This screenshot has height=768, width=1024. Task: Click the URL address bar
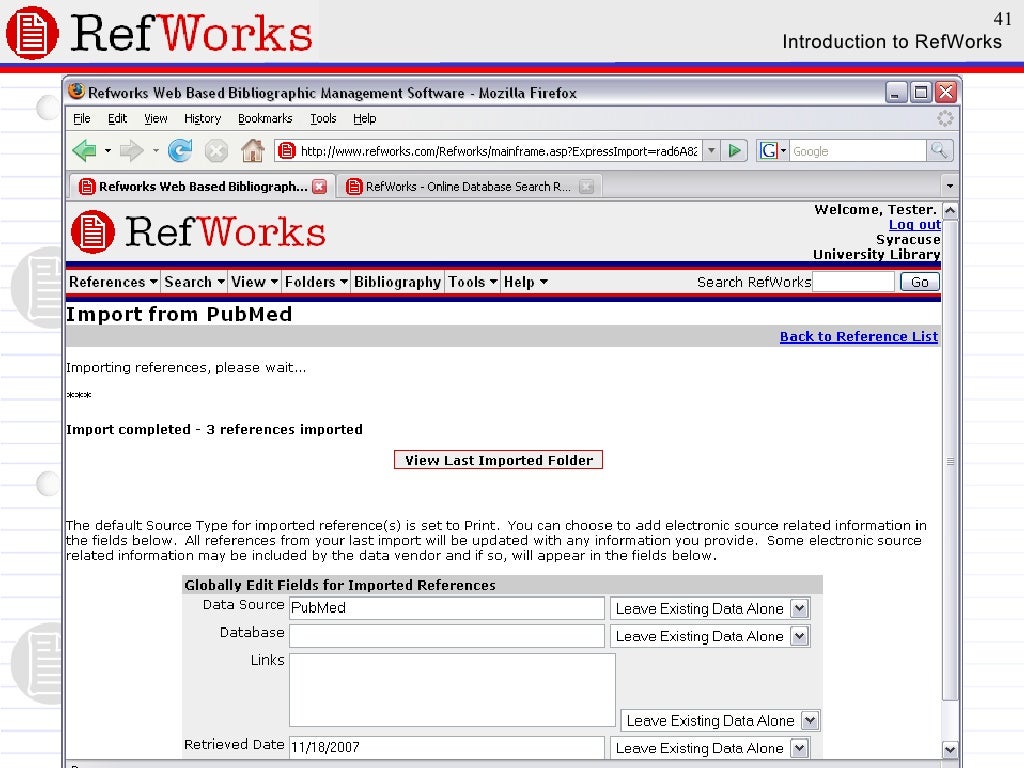(x=498, y=151)
